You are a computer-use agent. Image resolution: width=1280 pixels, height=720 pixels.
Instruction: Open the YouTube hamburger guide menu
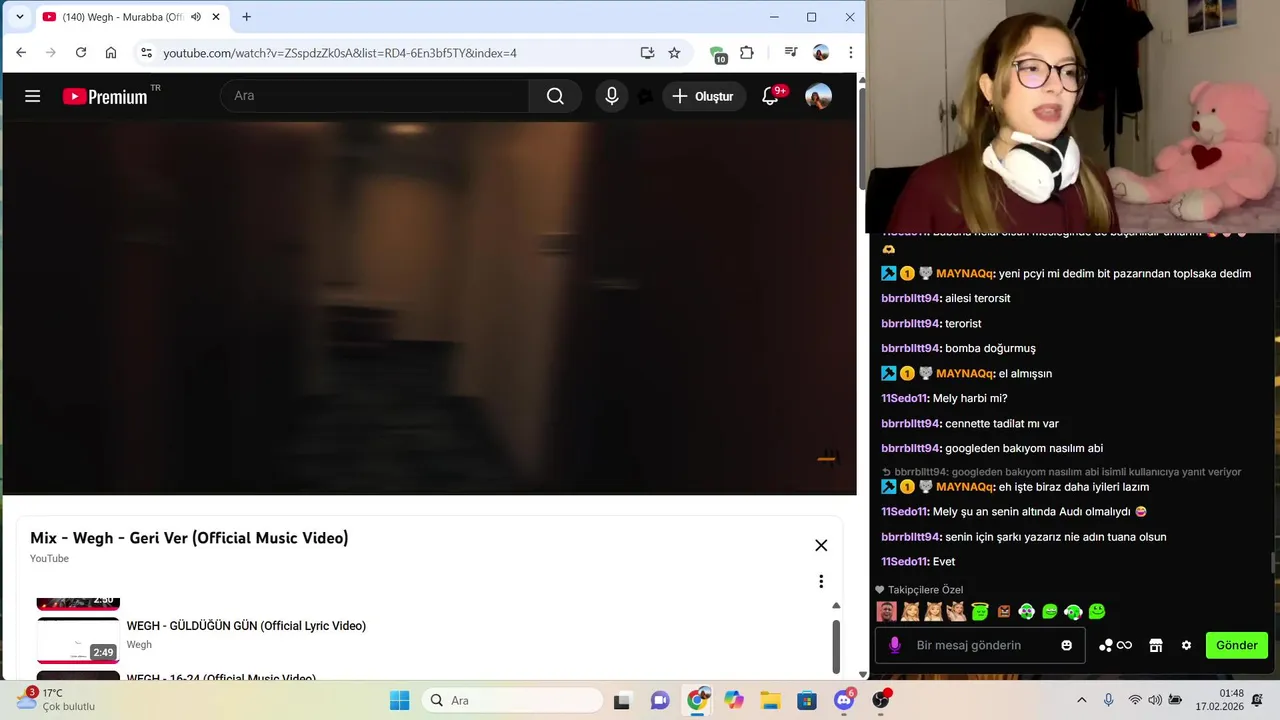click(33, 96)
